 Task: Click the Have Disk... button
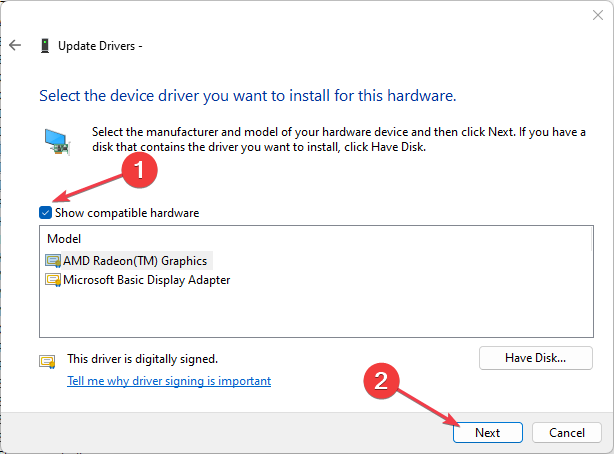click(x=535, y=357)
